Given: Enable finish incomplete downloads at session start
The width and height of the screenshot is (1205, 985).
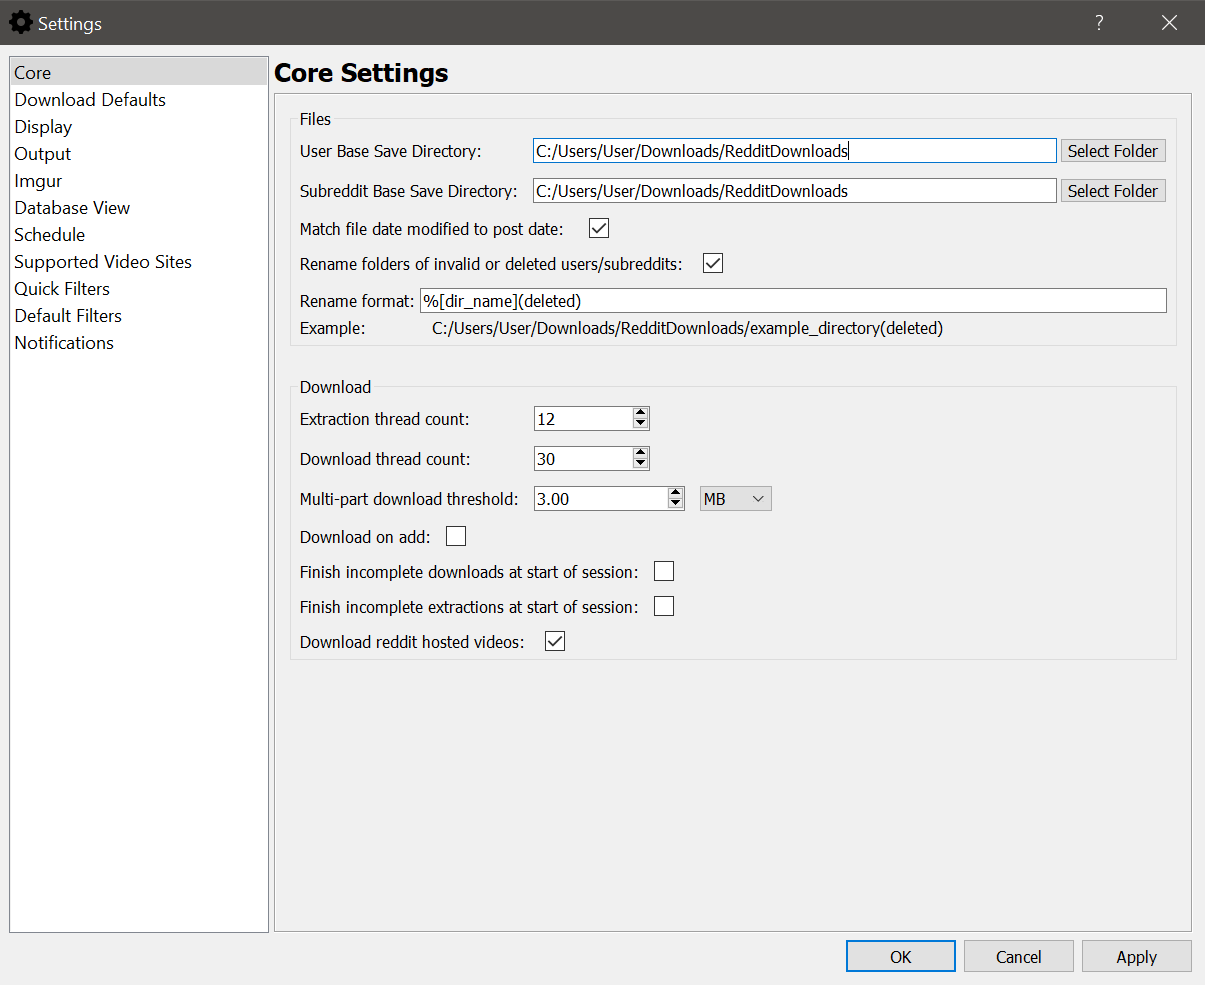Looking at the screenshot, I should 664,572.
